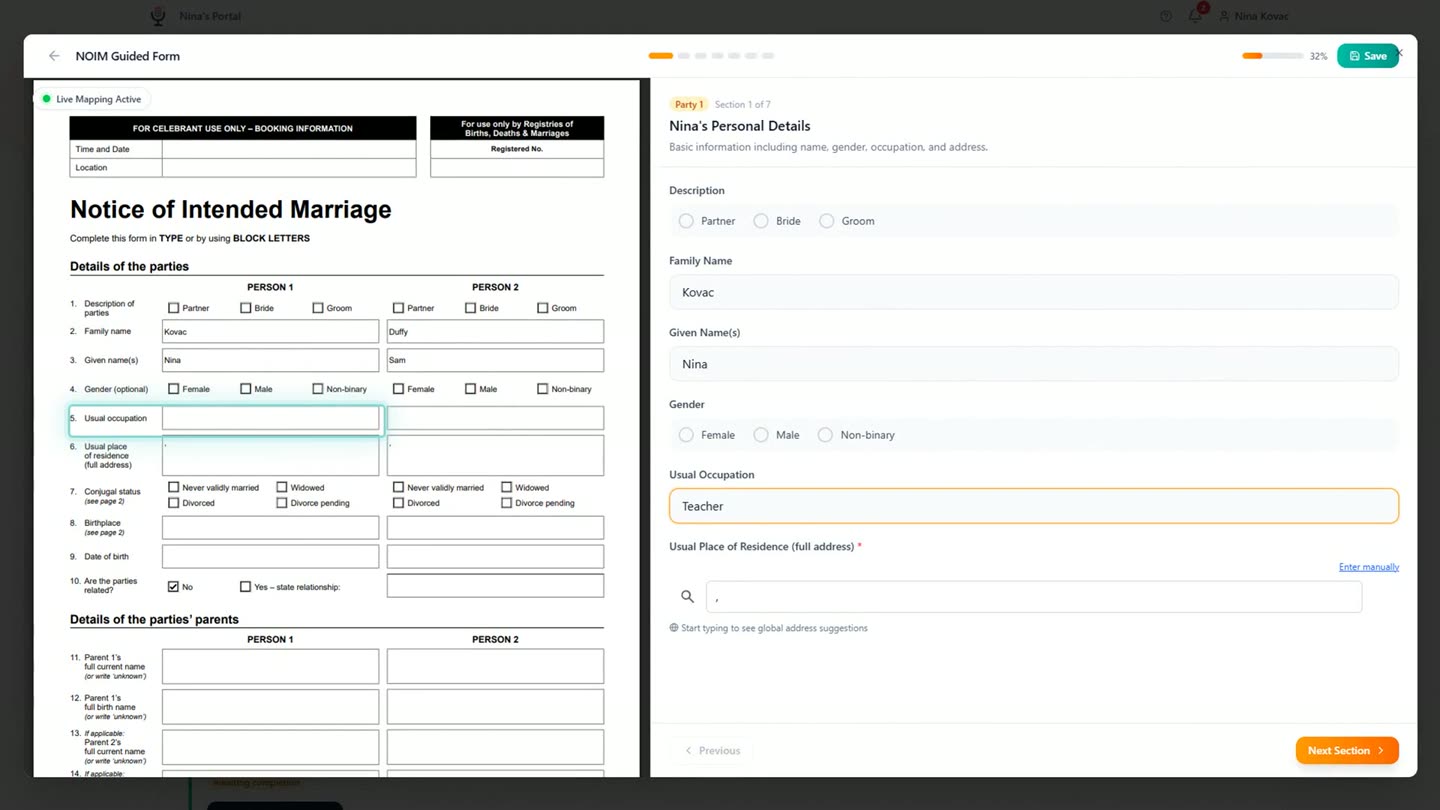1440x810 pixels.
Task: Select the Non-binary gender radio button
Action: pos(825,435)
